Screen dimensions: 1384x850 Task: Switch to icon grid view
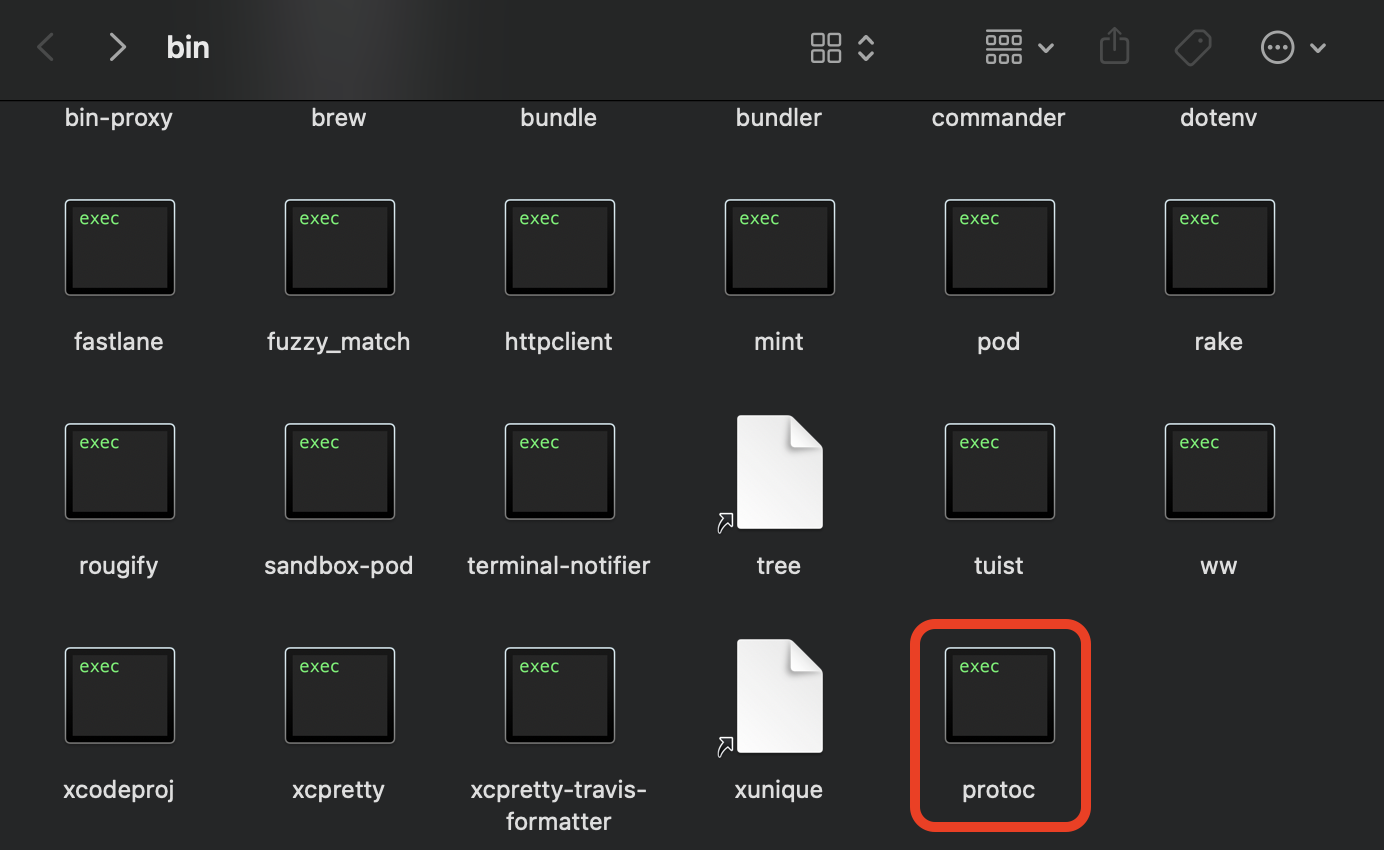826,48
